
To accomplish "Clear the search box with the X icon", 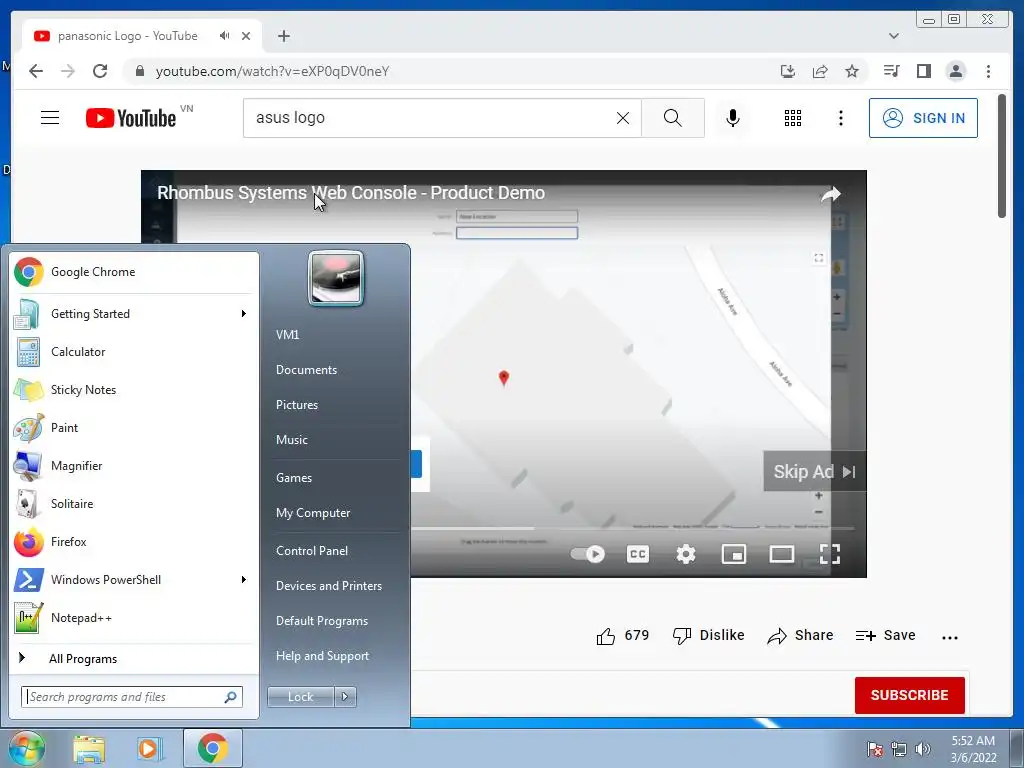I will pos(623,118).
